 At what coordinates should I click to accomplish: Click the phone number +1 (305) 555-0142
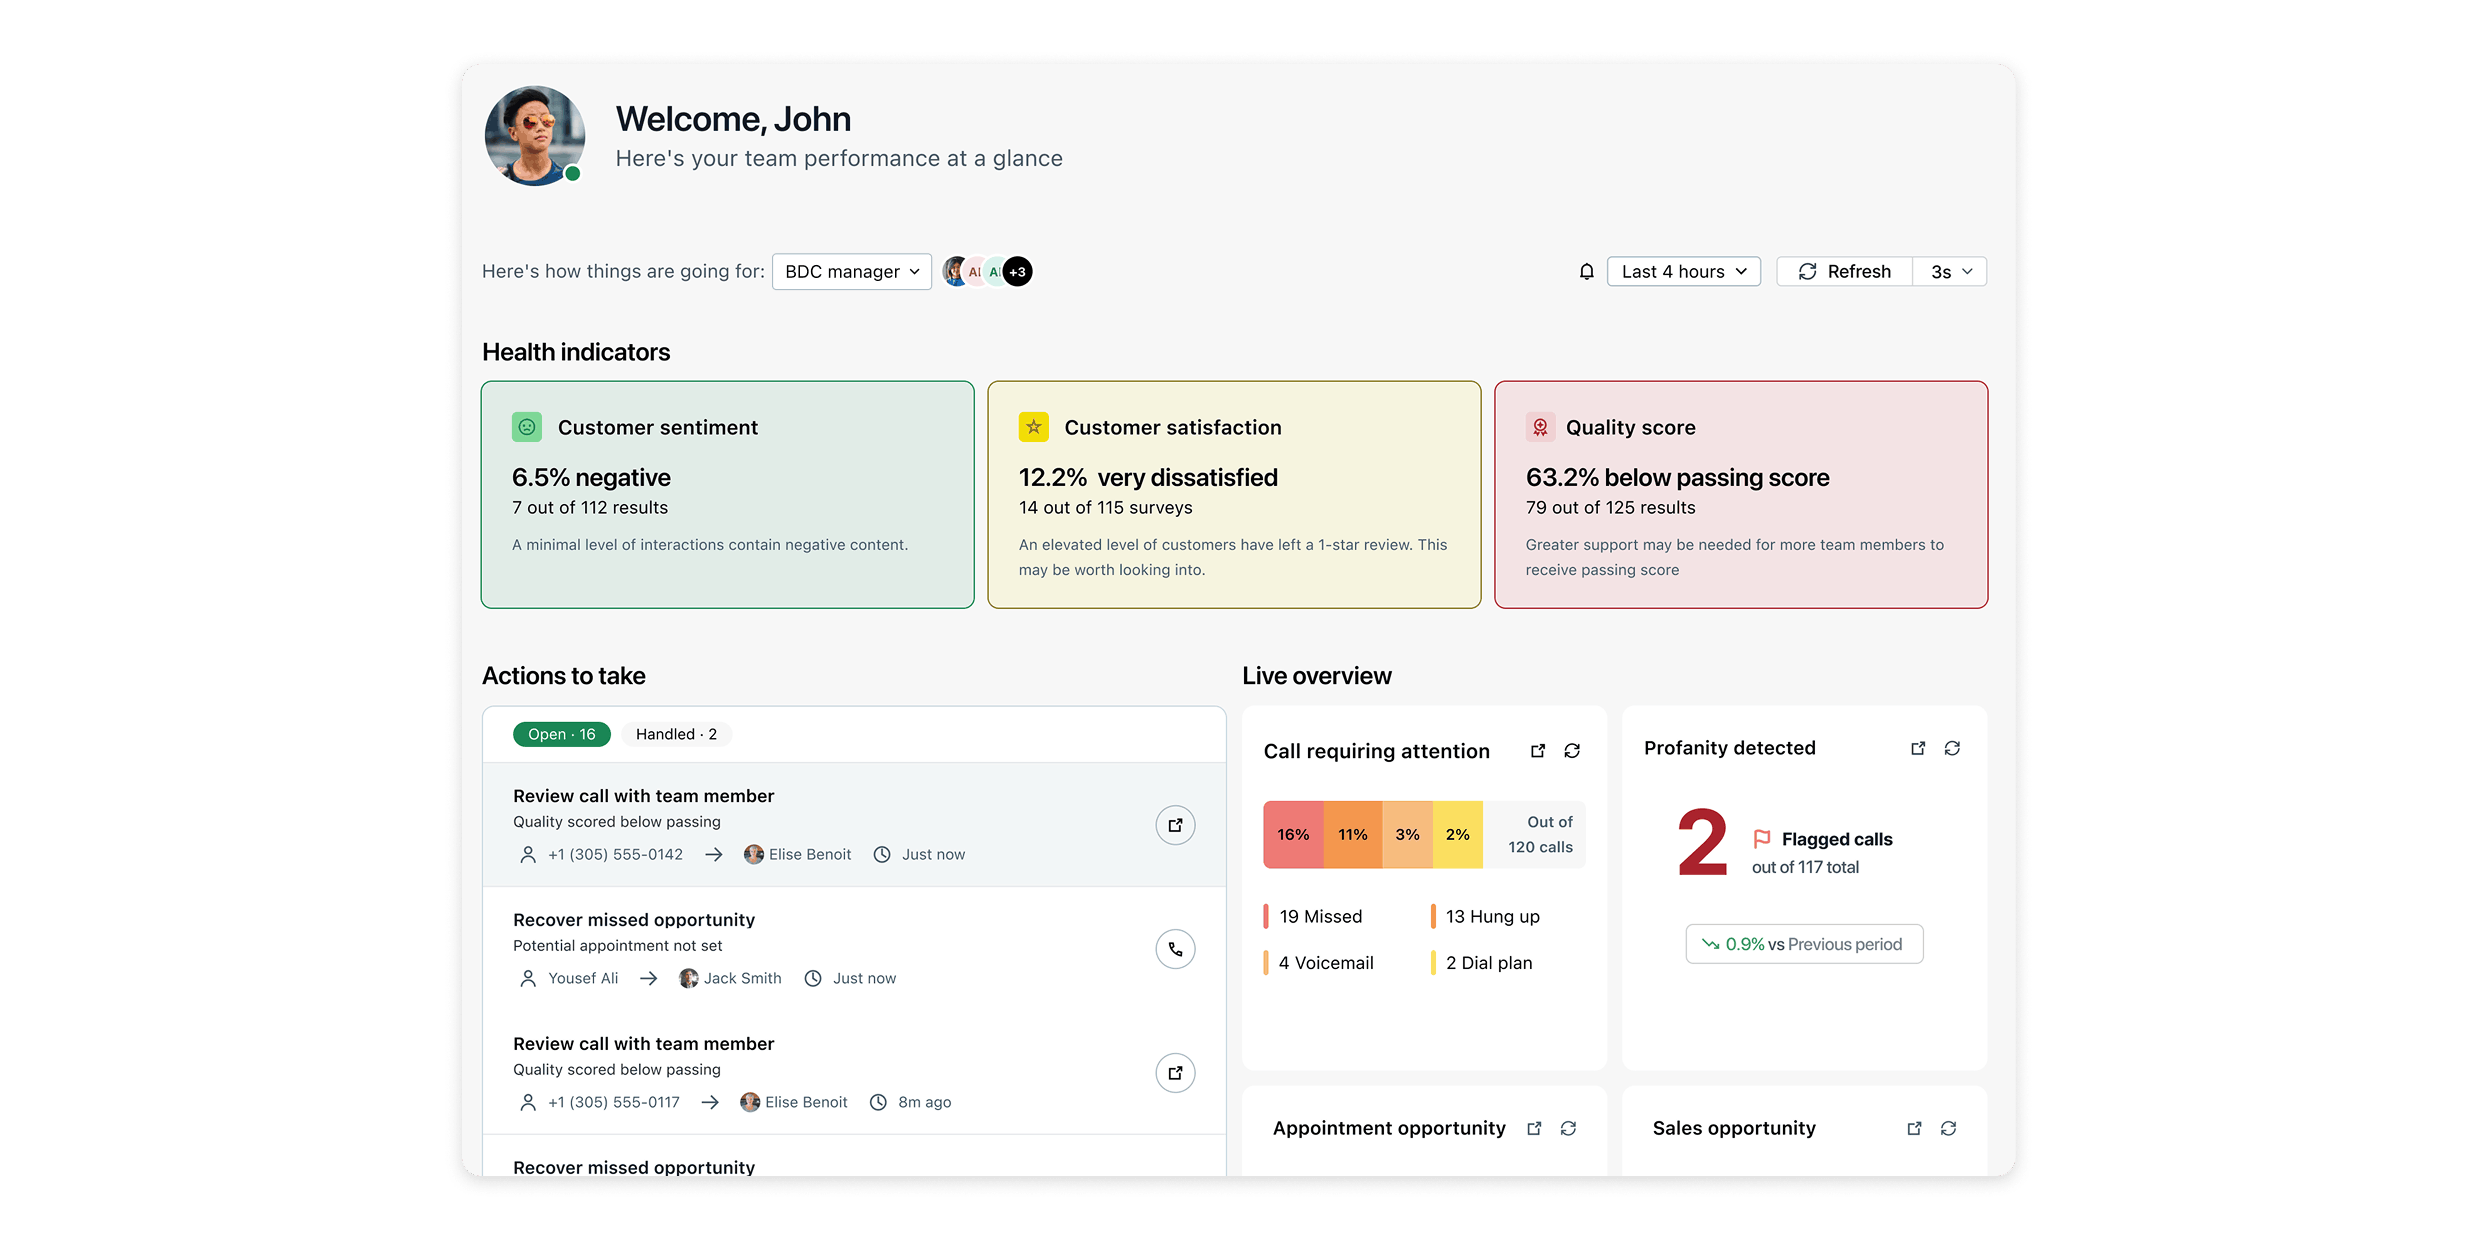click(615, 854)
